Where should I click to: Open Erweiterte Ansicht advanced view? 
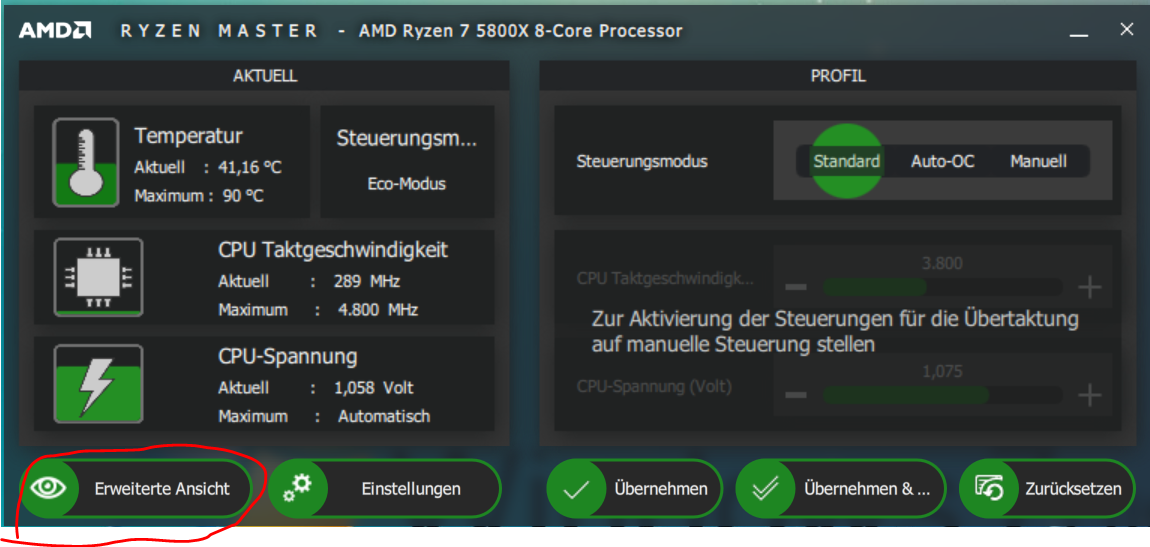(x=136, y=488)
